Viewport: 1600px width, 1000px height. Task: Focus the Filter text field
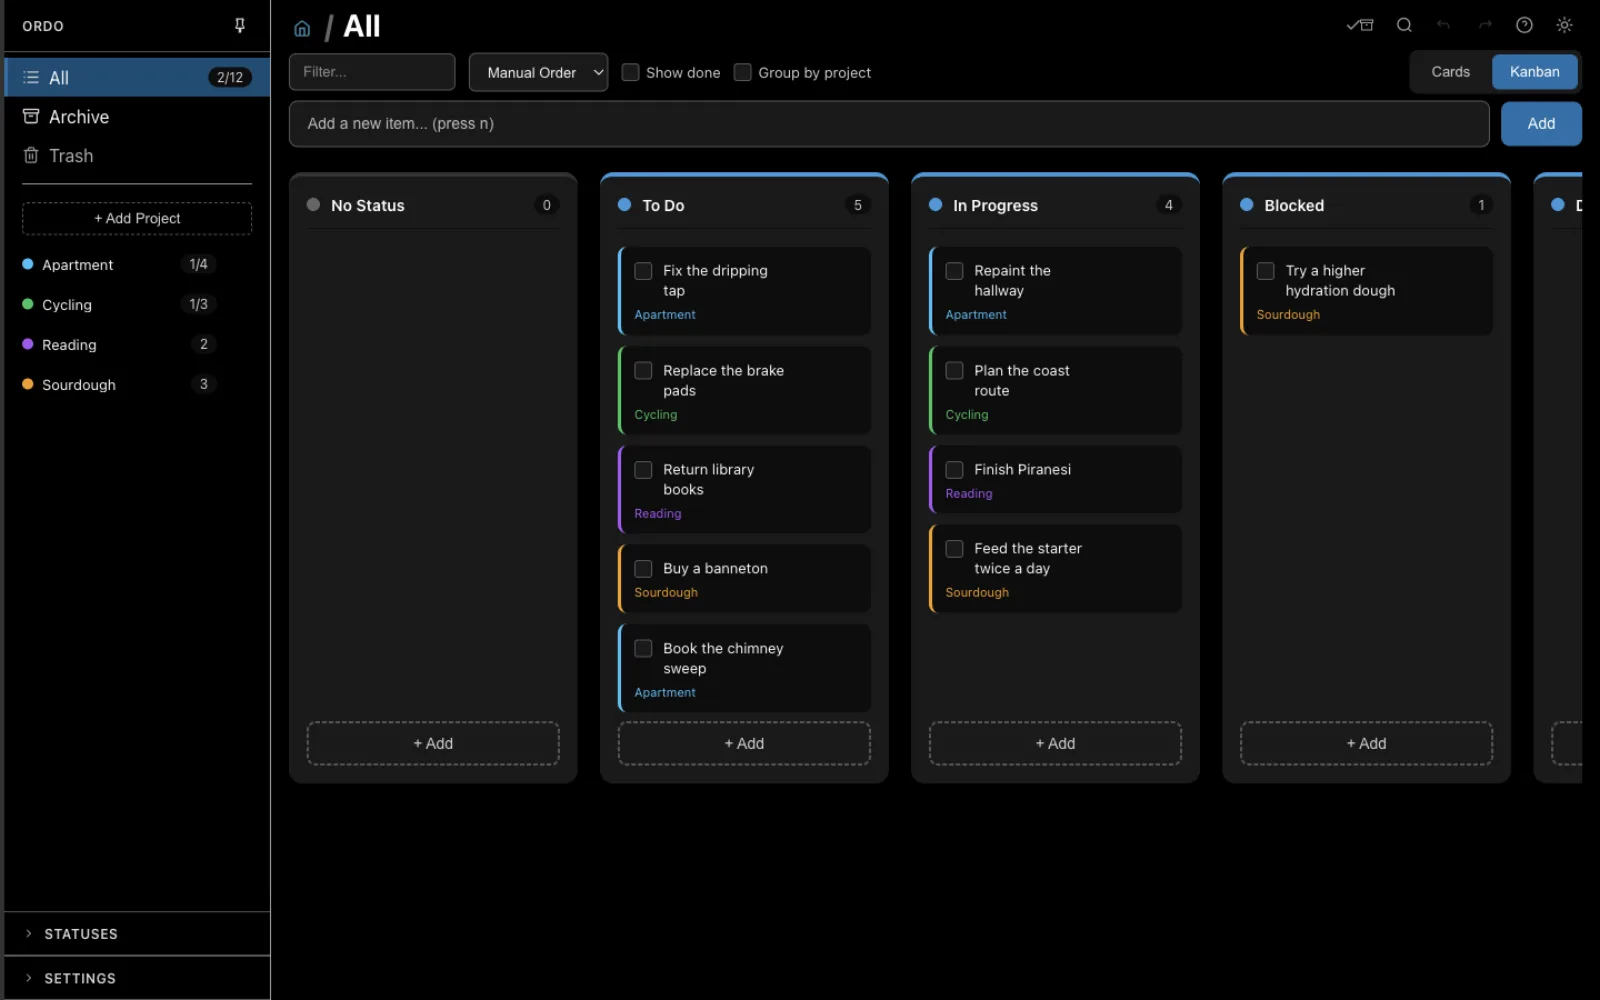pos(372,72)
